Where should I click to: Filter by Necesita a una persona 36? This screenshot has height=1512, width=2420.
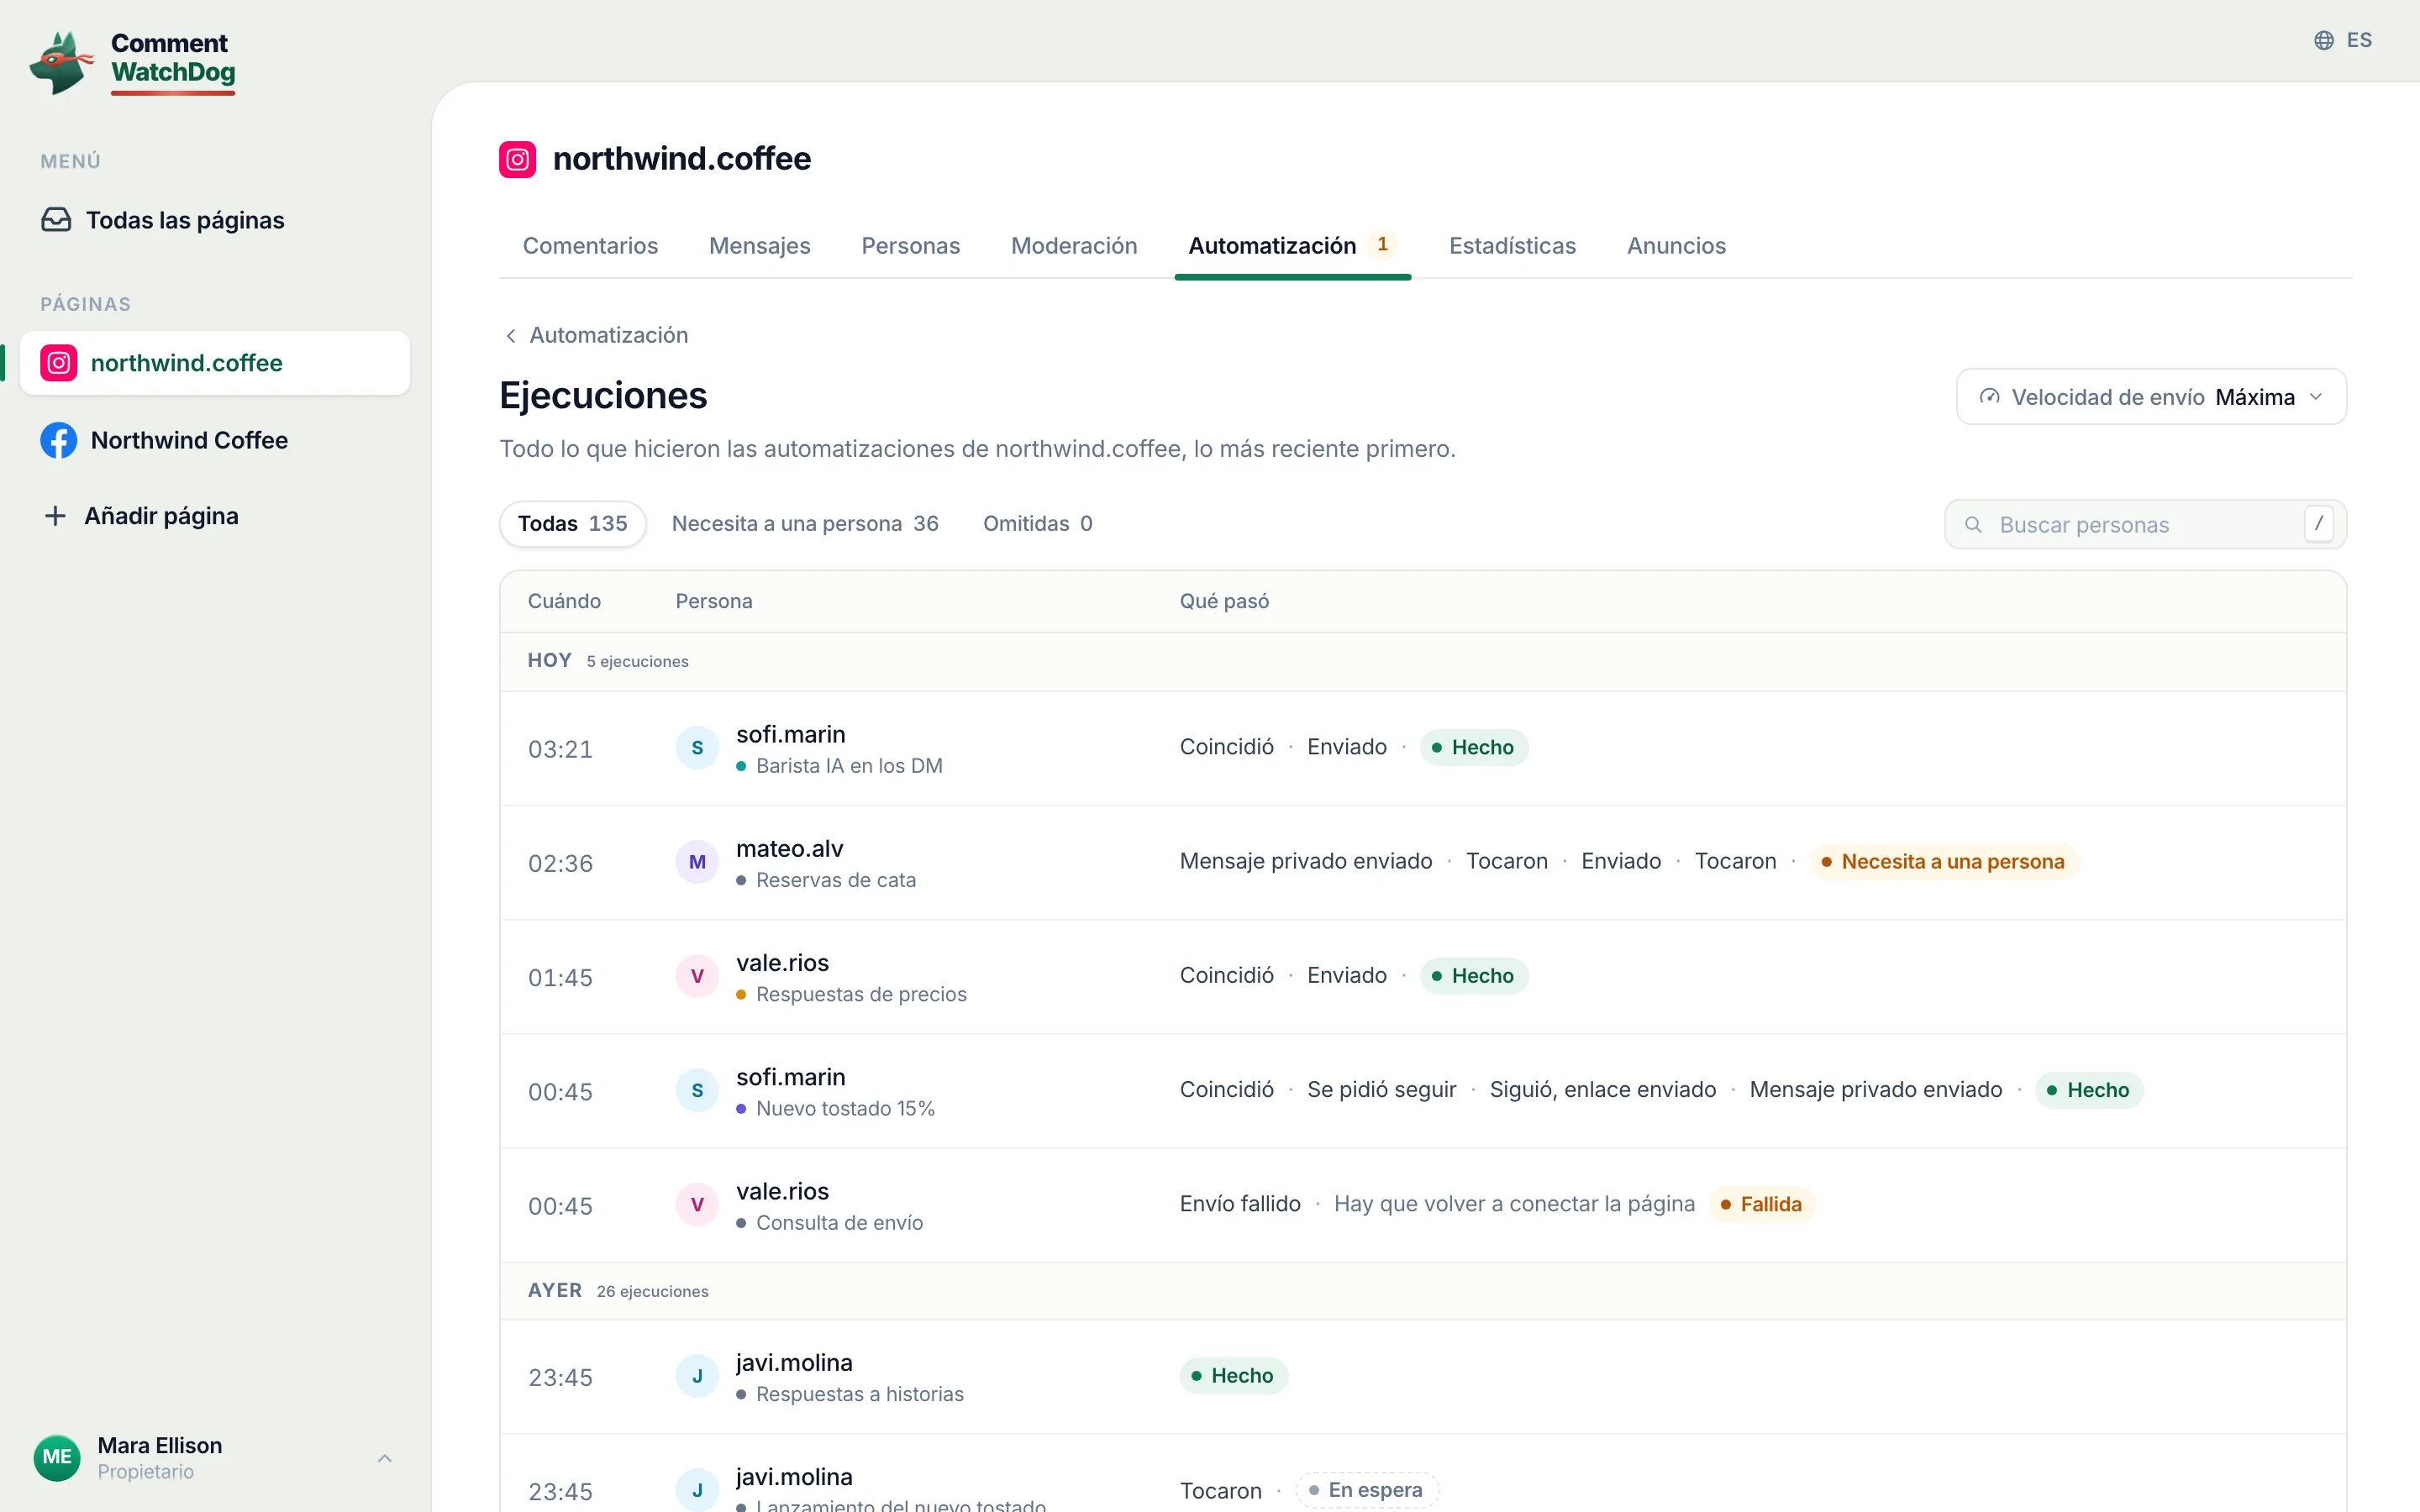coord(805,524)
